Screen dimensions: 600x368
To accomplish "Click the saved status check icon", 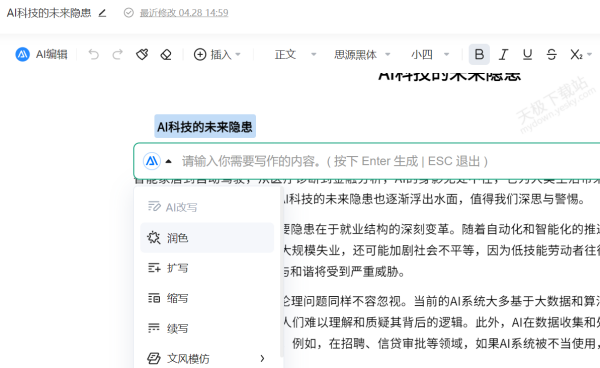I will coord(129,13).
